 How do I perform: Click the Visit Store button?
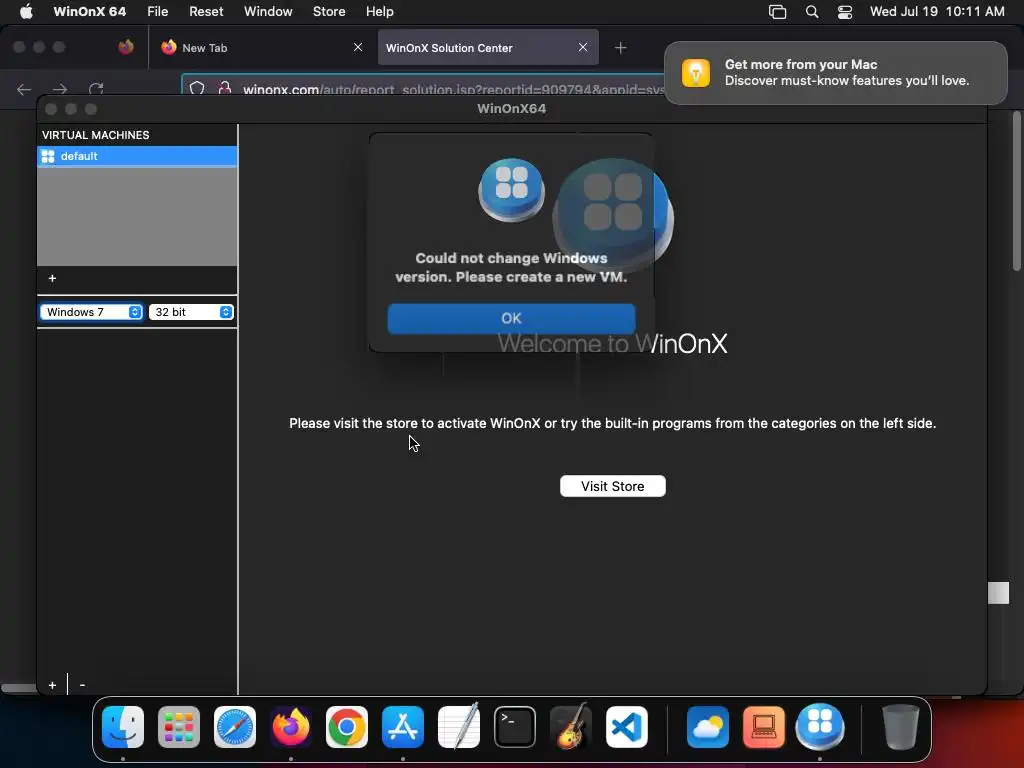coord(613,486)
